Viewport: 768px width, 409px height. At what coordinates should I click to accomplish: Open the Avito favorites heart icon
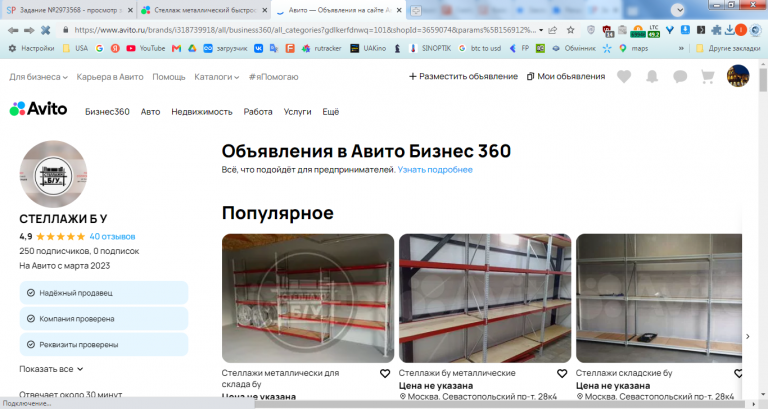(x=624, y=76)
